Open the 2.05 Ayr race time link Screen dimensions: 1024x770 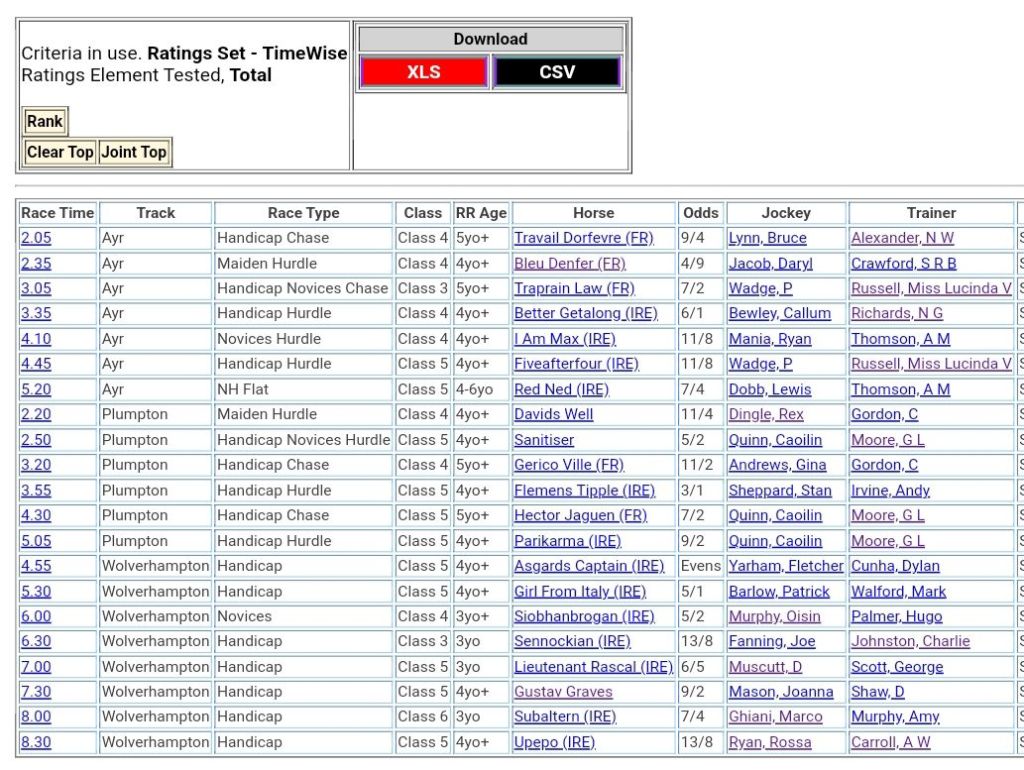[36, 238]
